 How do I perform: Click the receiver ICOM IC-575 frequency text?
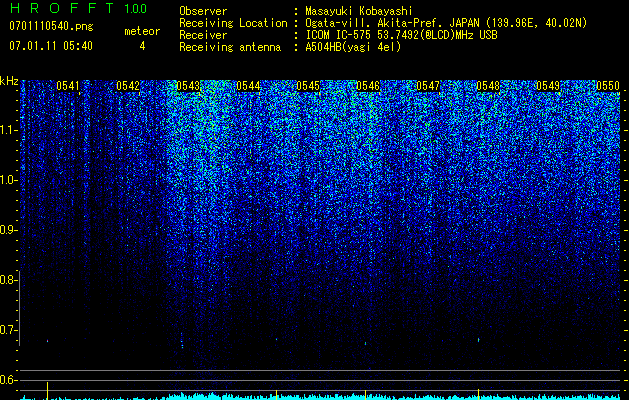(x=401, y=35)
